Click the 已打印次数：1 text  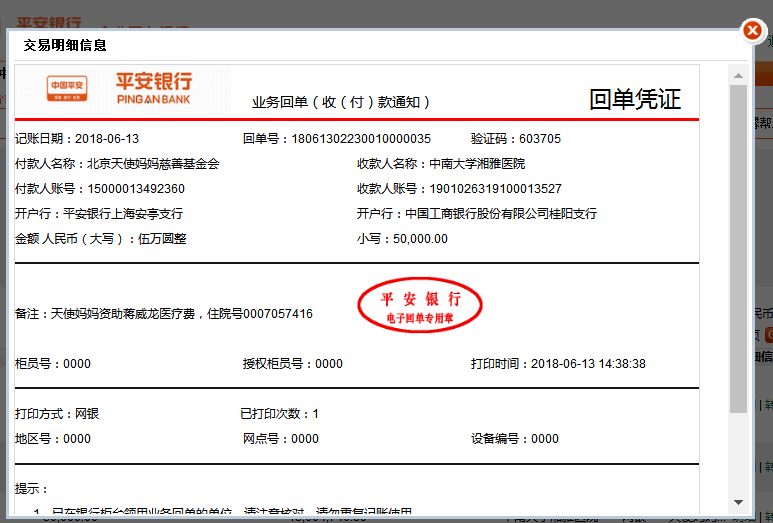point(280,414)
